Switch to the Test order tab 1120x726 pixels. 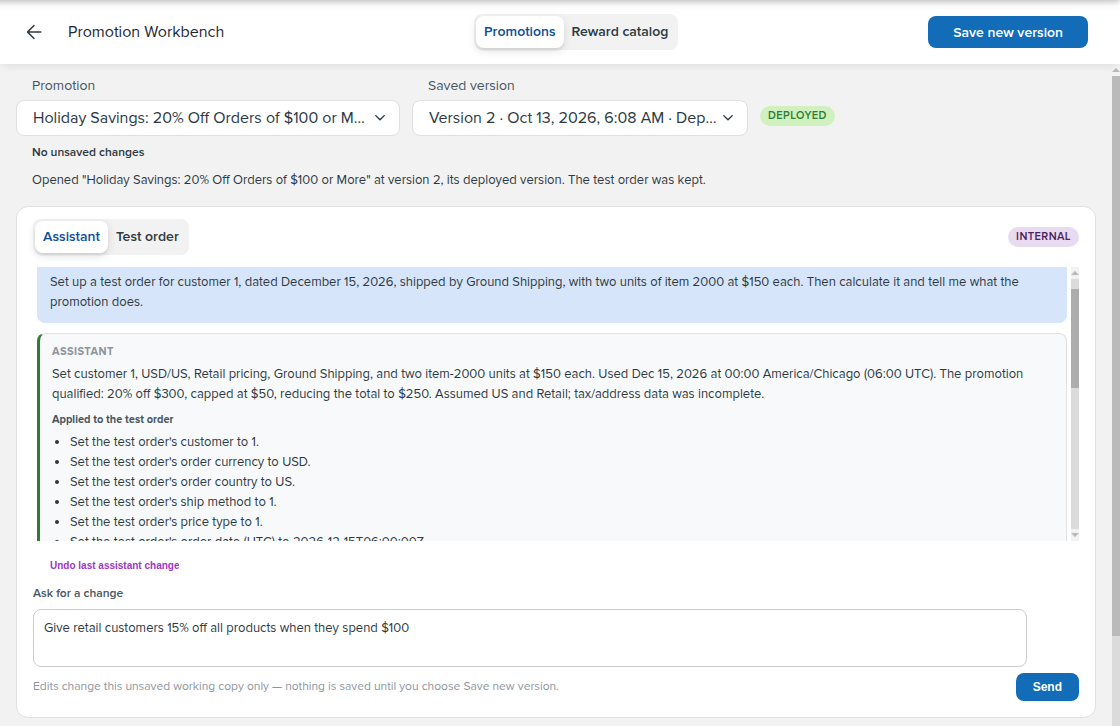coord(147,237)
